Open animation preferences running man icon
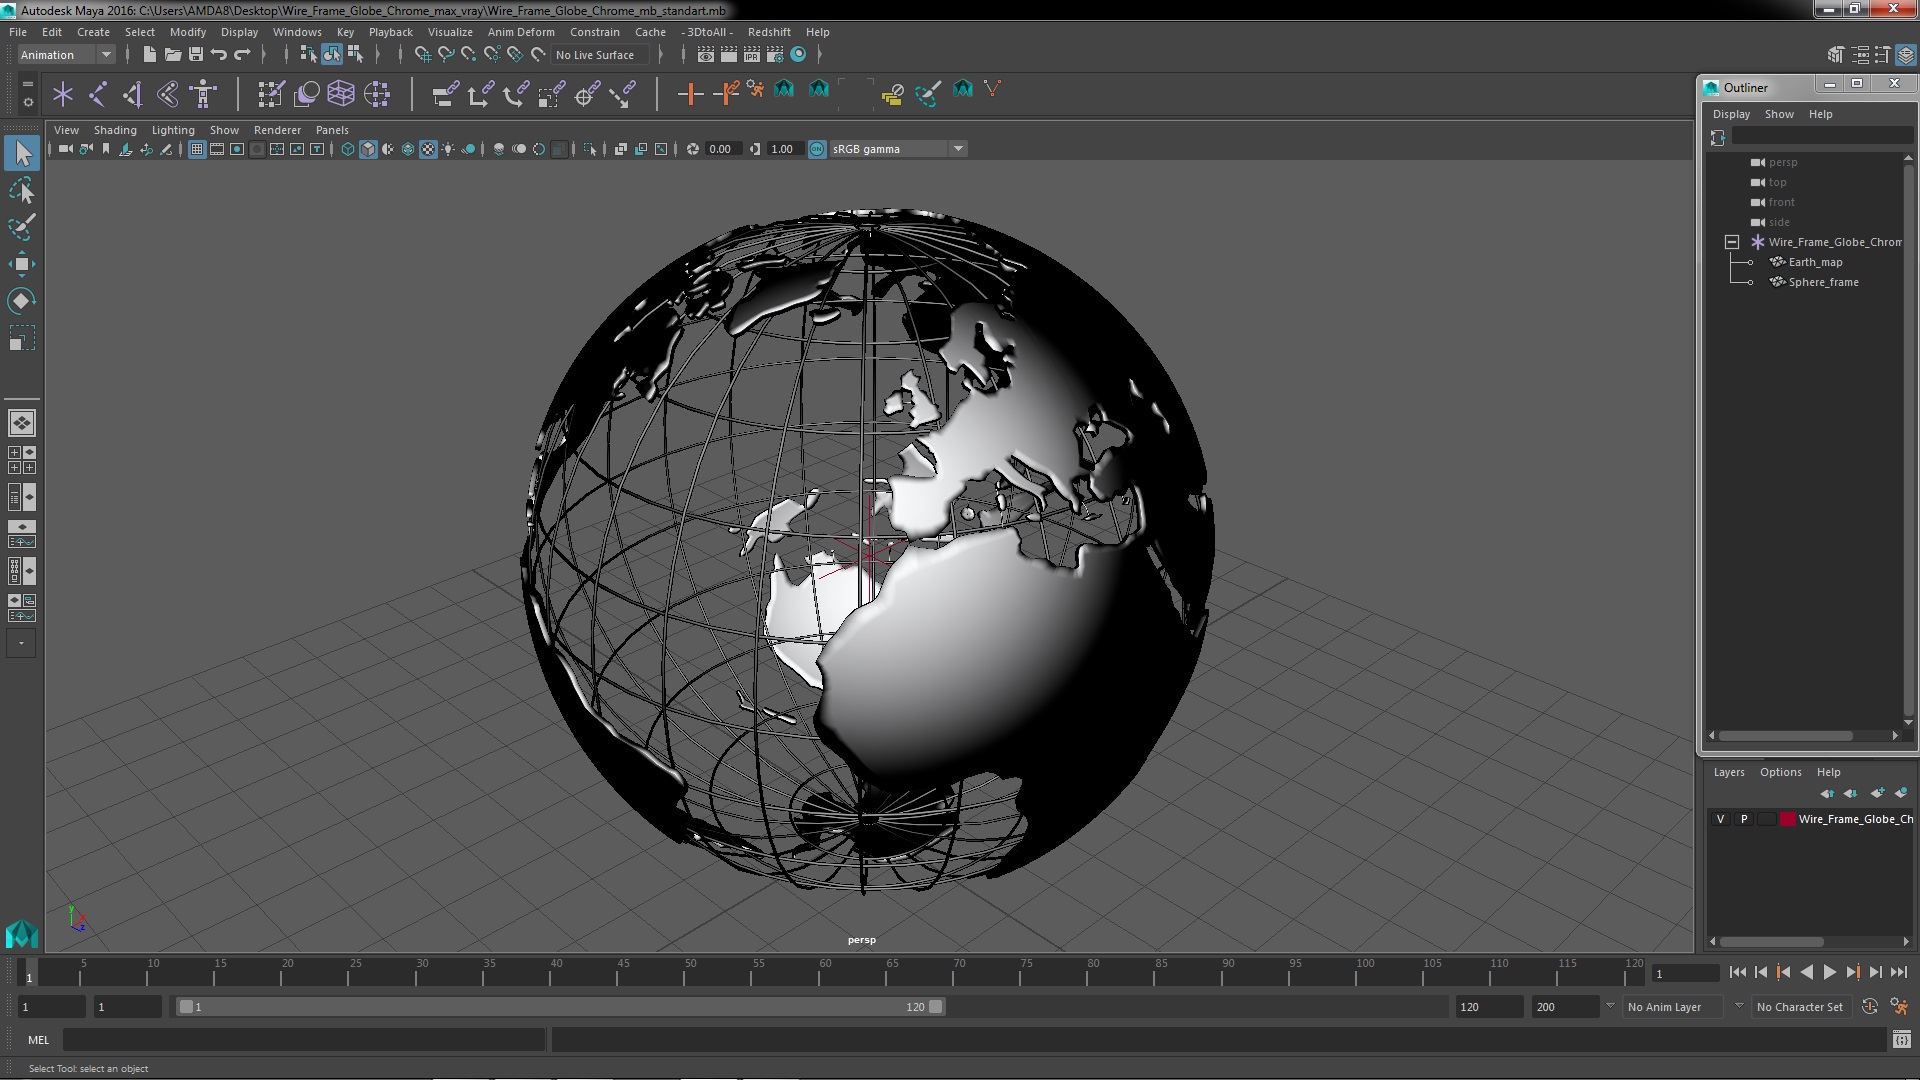 click(x=1899, y=1007)
